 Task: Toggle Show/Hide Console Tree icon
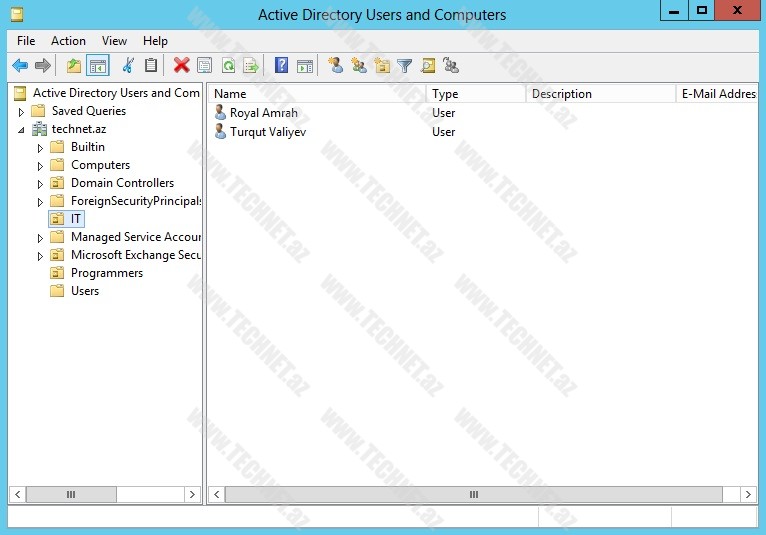pyautogui.click(x=98, y=66)
